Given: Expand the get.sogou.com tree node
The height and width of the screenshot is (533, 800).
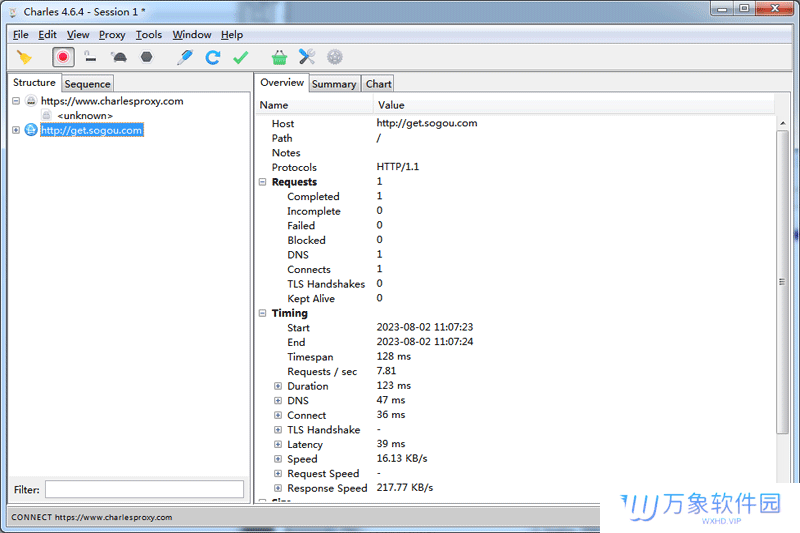Looking at the screenshot, I should (16, 130).
